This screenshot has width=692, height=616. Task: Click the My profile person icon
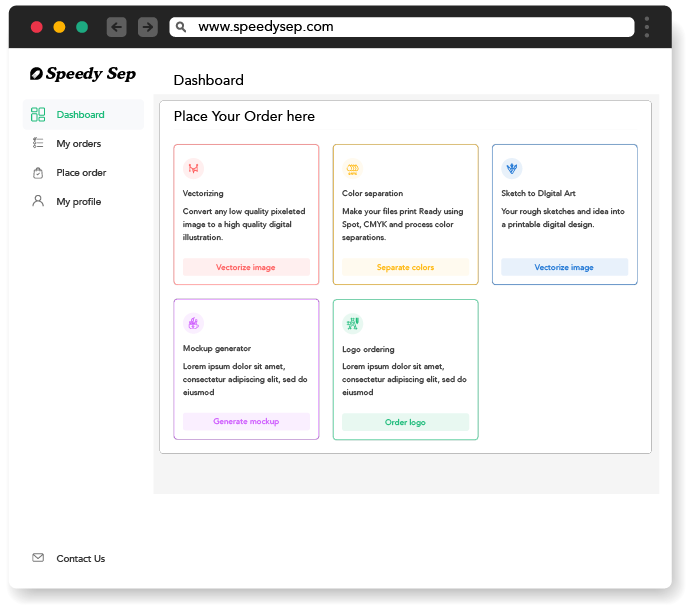click(x=38, y=201)
